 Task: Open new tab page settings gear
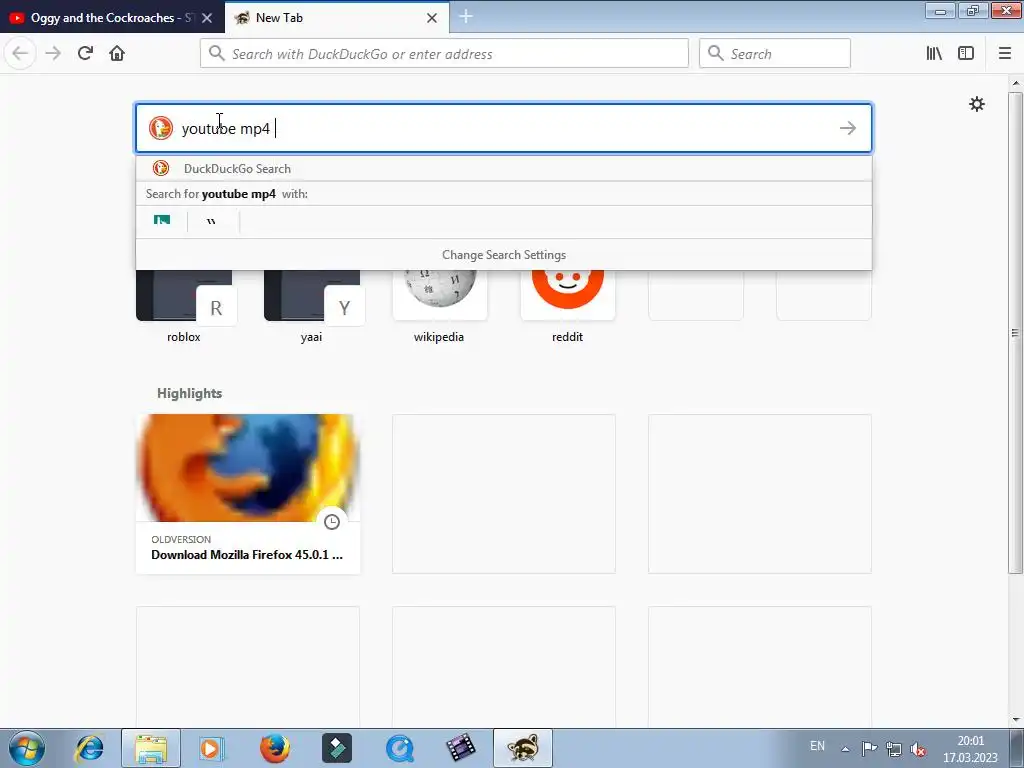[x=976, y=104]
